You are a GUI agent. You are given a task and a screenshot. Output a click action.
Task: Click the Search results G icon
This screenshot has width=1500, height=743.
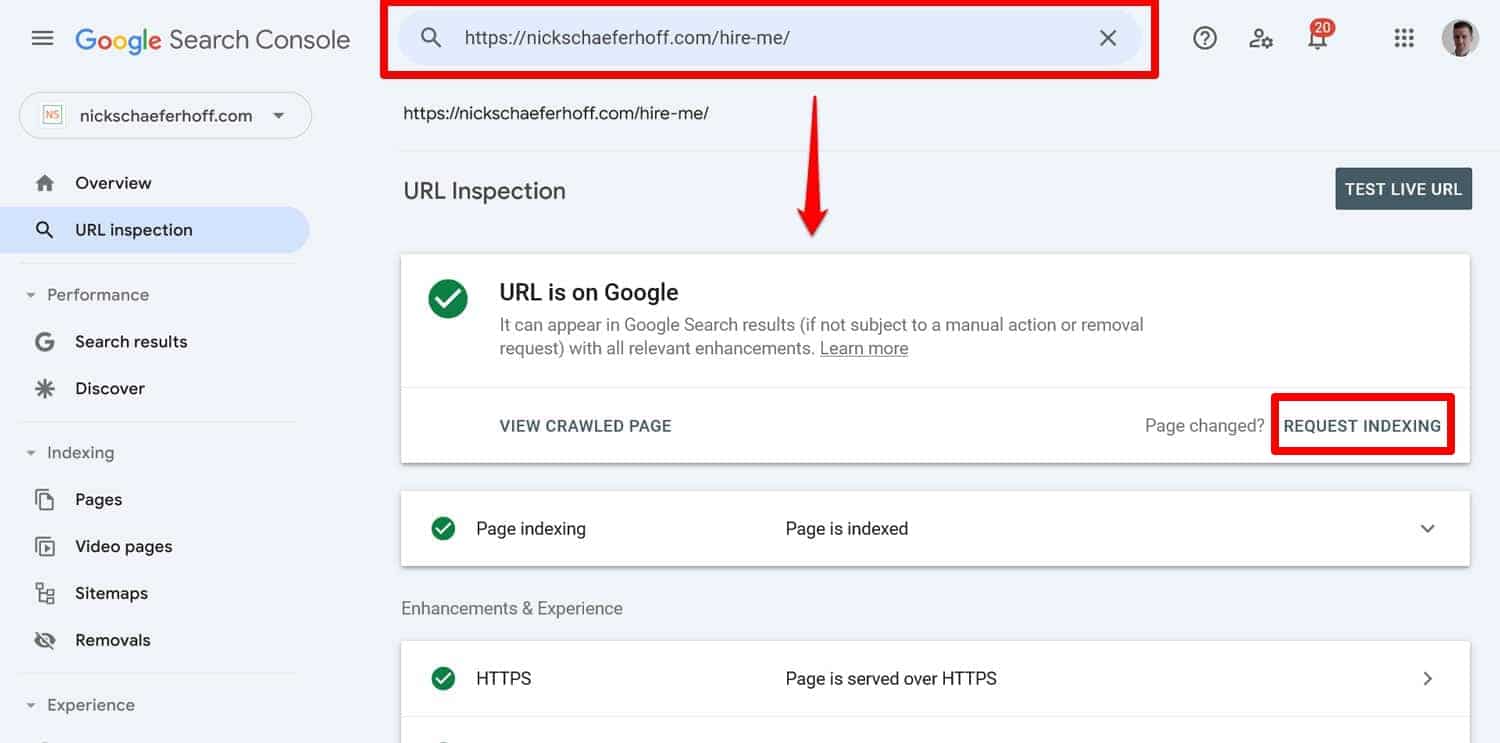[45, 341]
